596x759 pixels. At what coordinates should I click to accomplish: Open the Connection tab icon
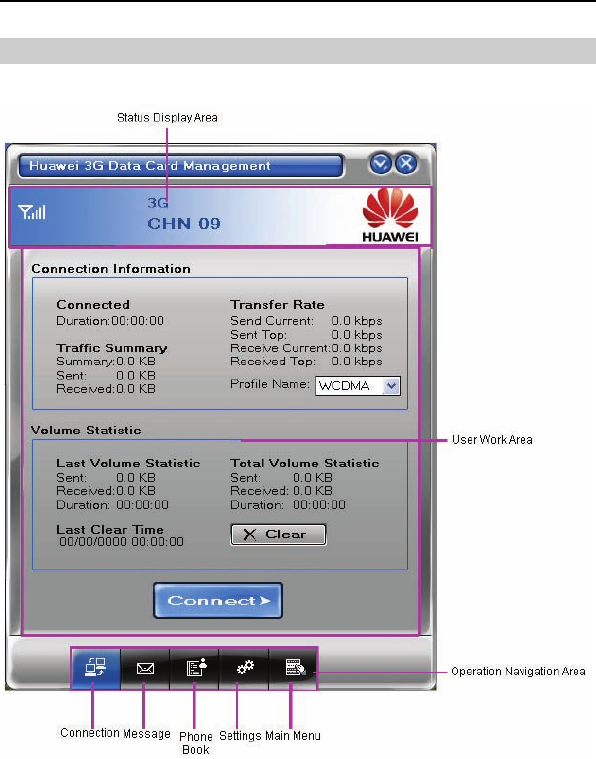point(96,668)
